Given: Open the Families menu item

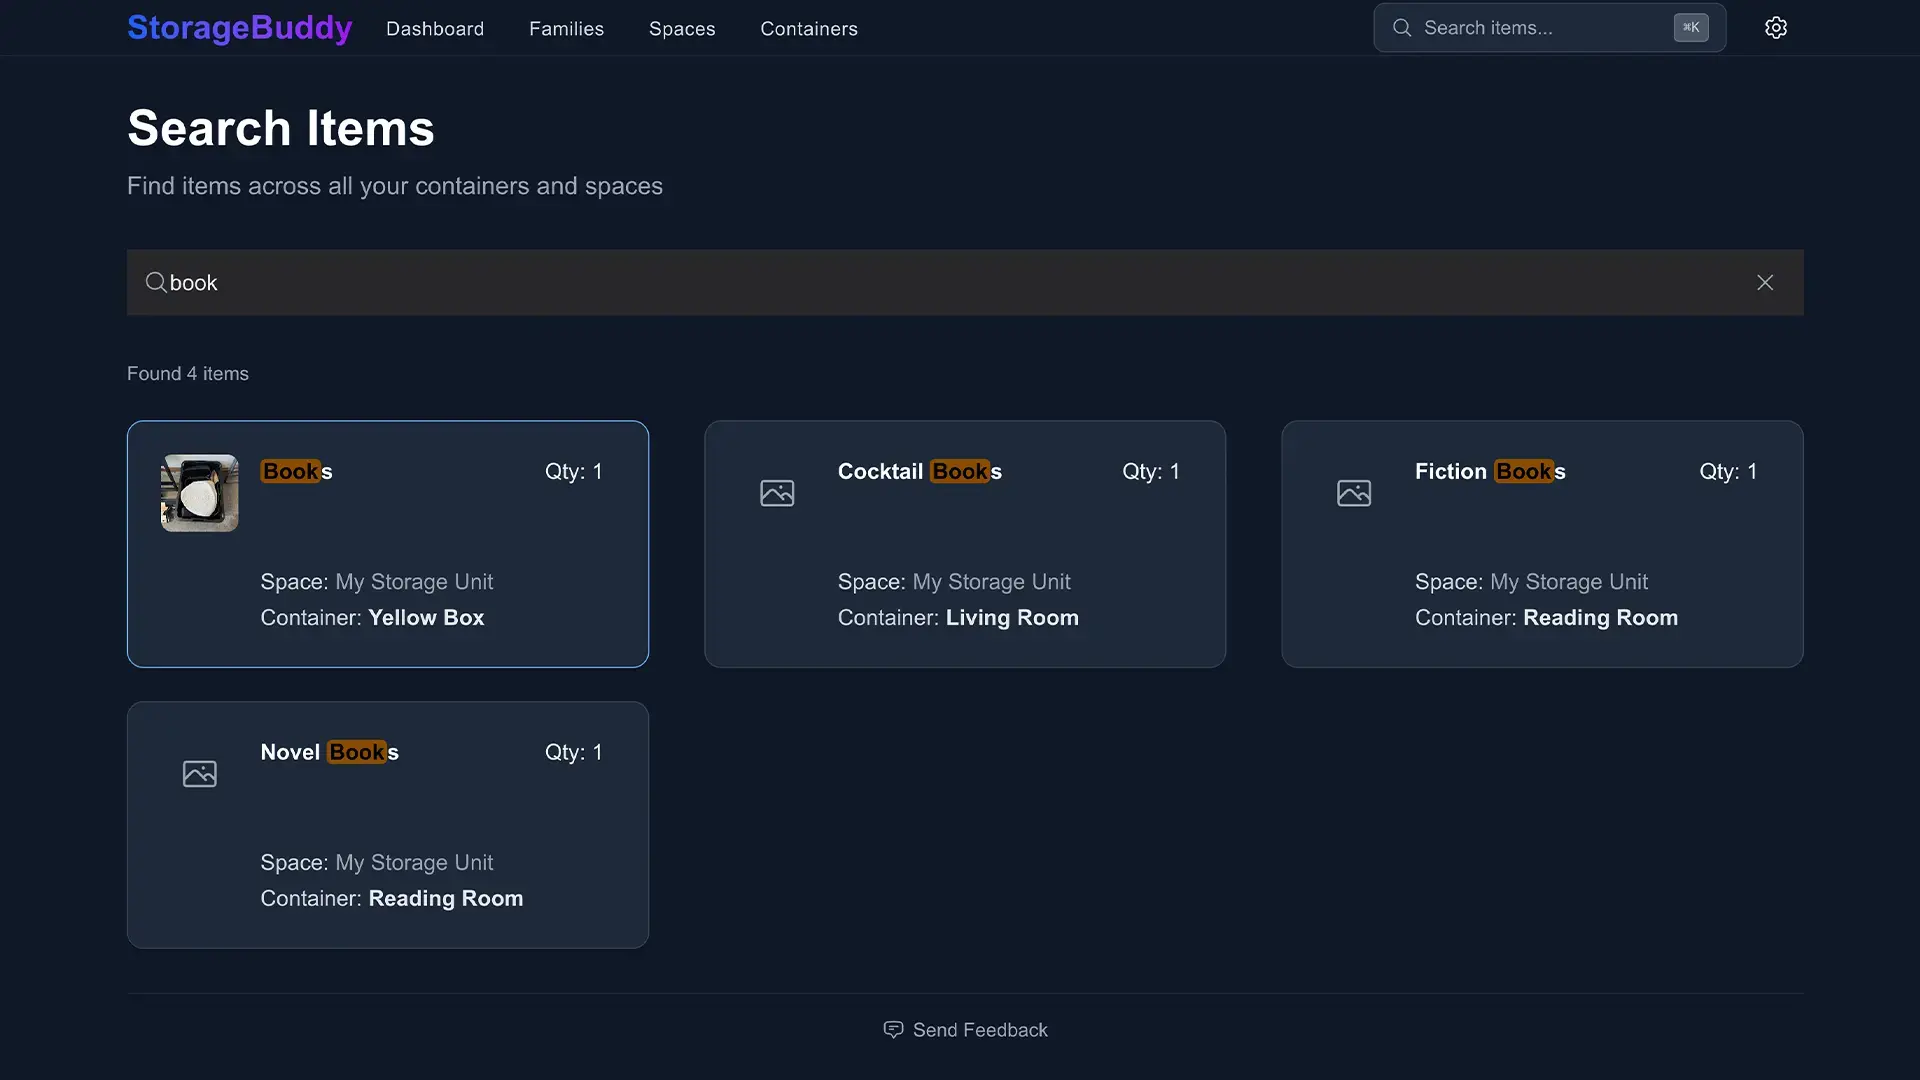Looking at the screenshot, I should point(566,29).
